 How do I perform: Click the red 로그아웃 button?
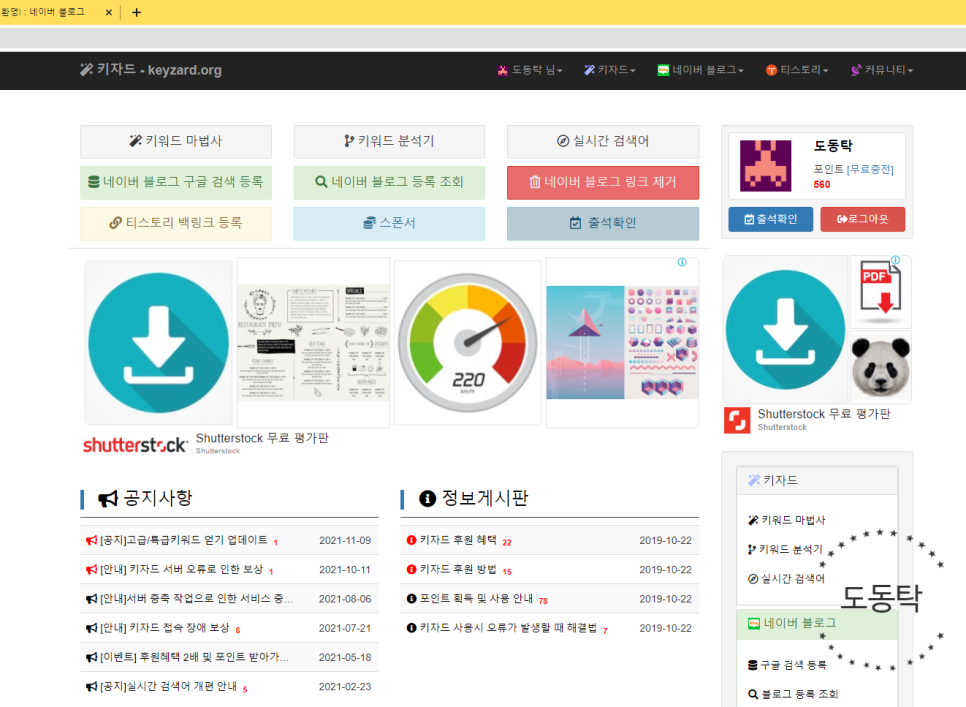click(862, 219)
